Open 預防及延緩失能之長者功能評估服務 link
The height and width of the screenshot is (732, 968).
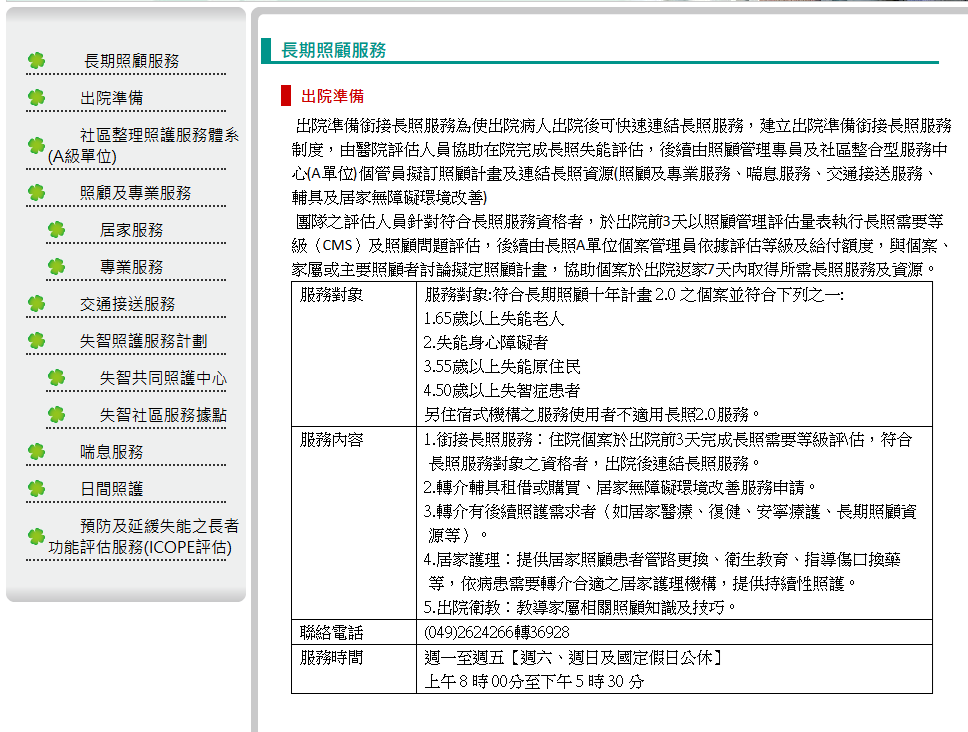(143, 536)
